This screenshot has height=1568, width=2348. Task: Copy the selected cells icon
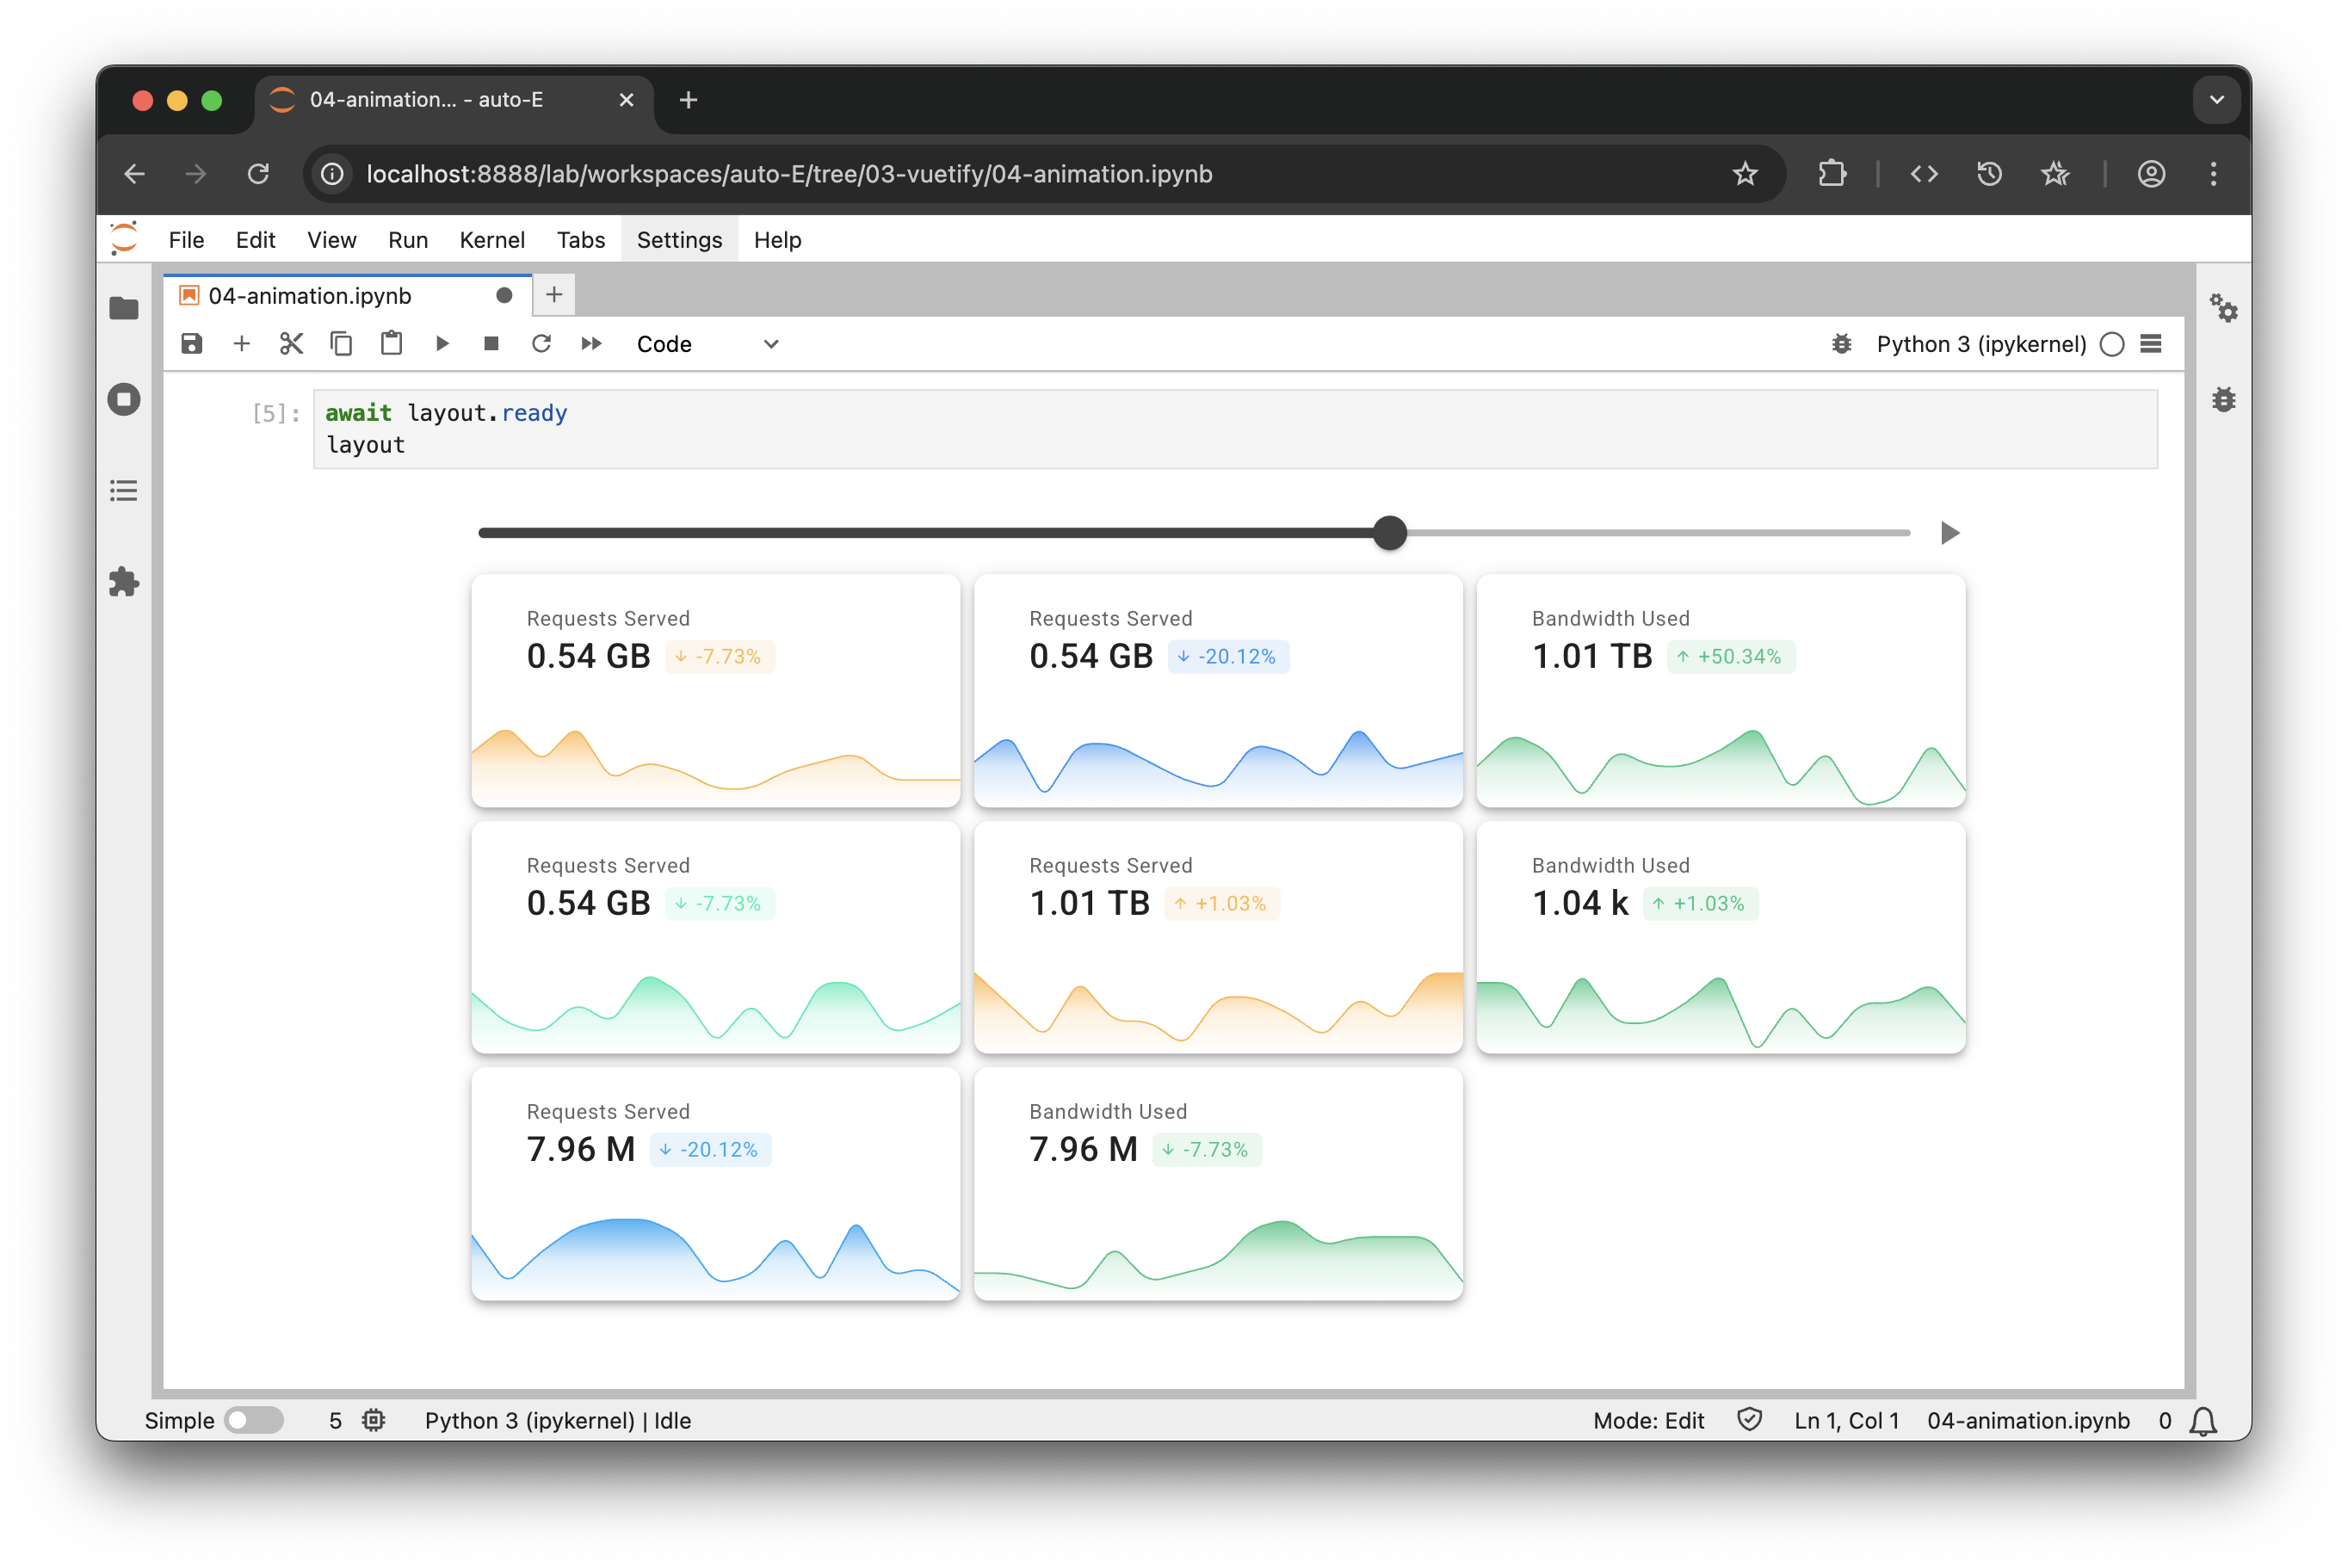pos(341,344)
